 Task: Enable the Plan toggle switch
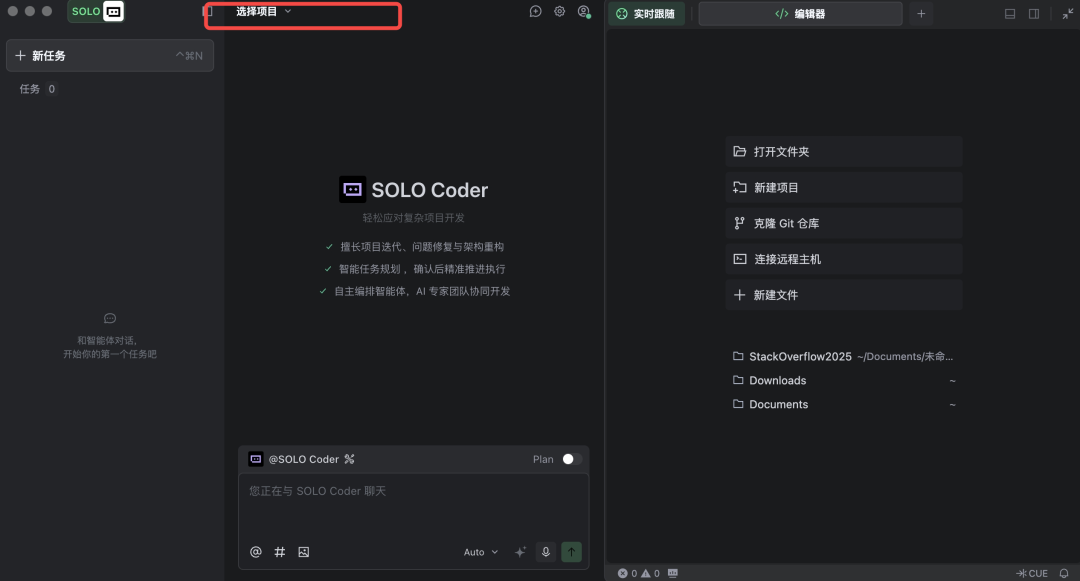click(x=572, y=459)
